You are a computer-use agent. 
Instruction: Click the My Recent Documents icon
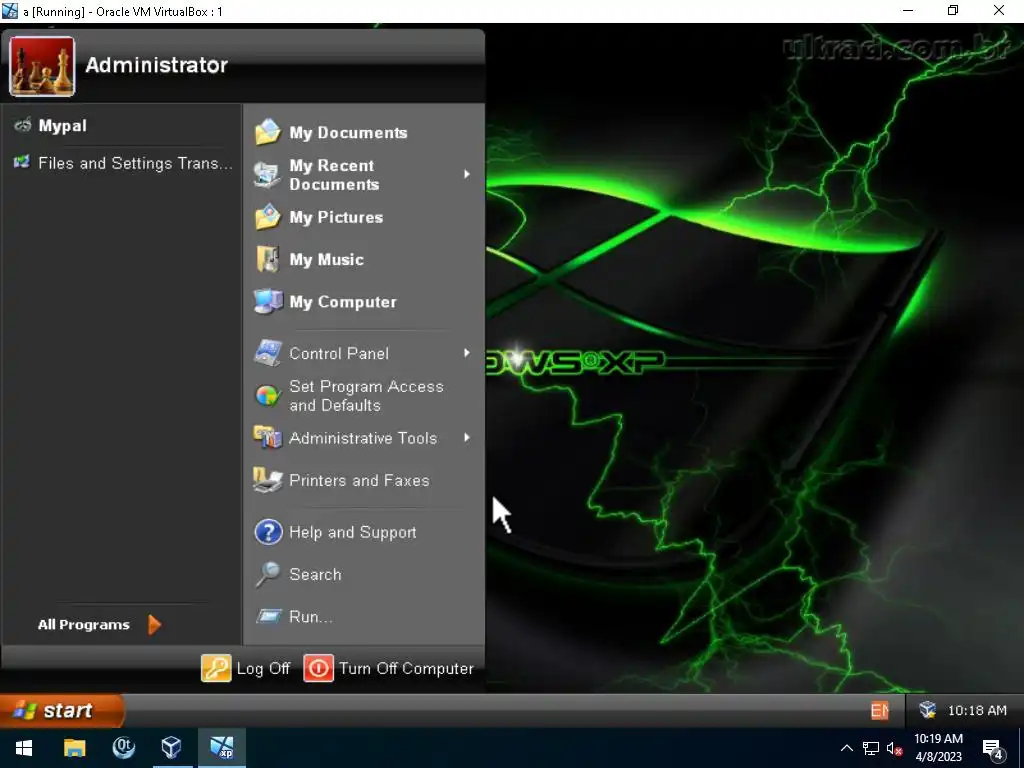tap(268, 175)
